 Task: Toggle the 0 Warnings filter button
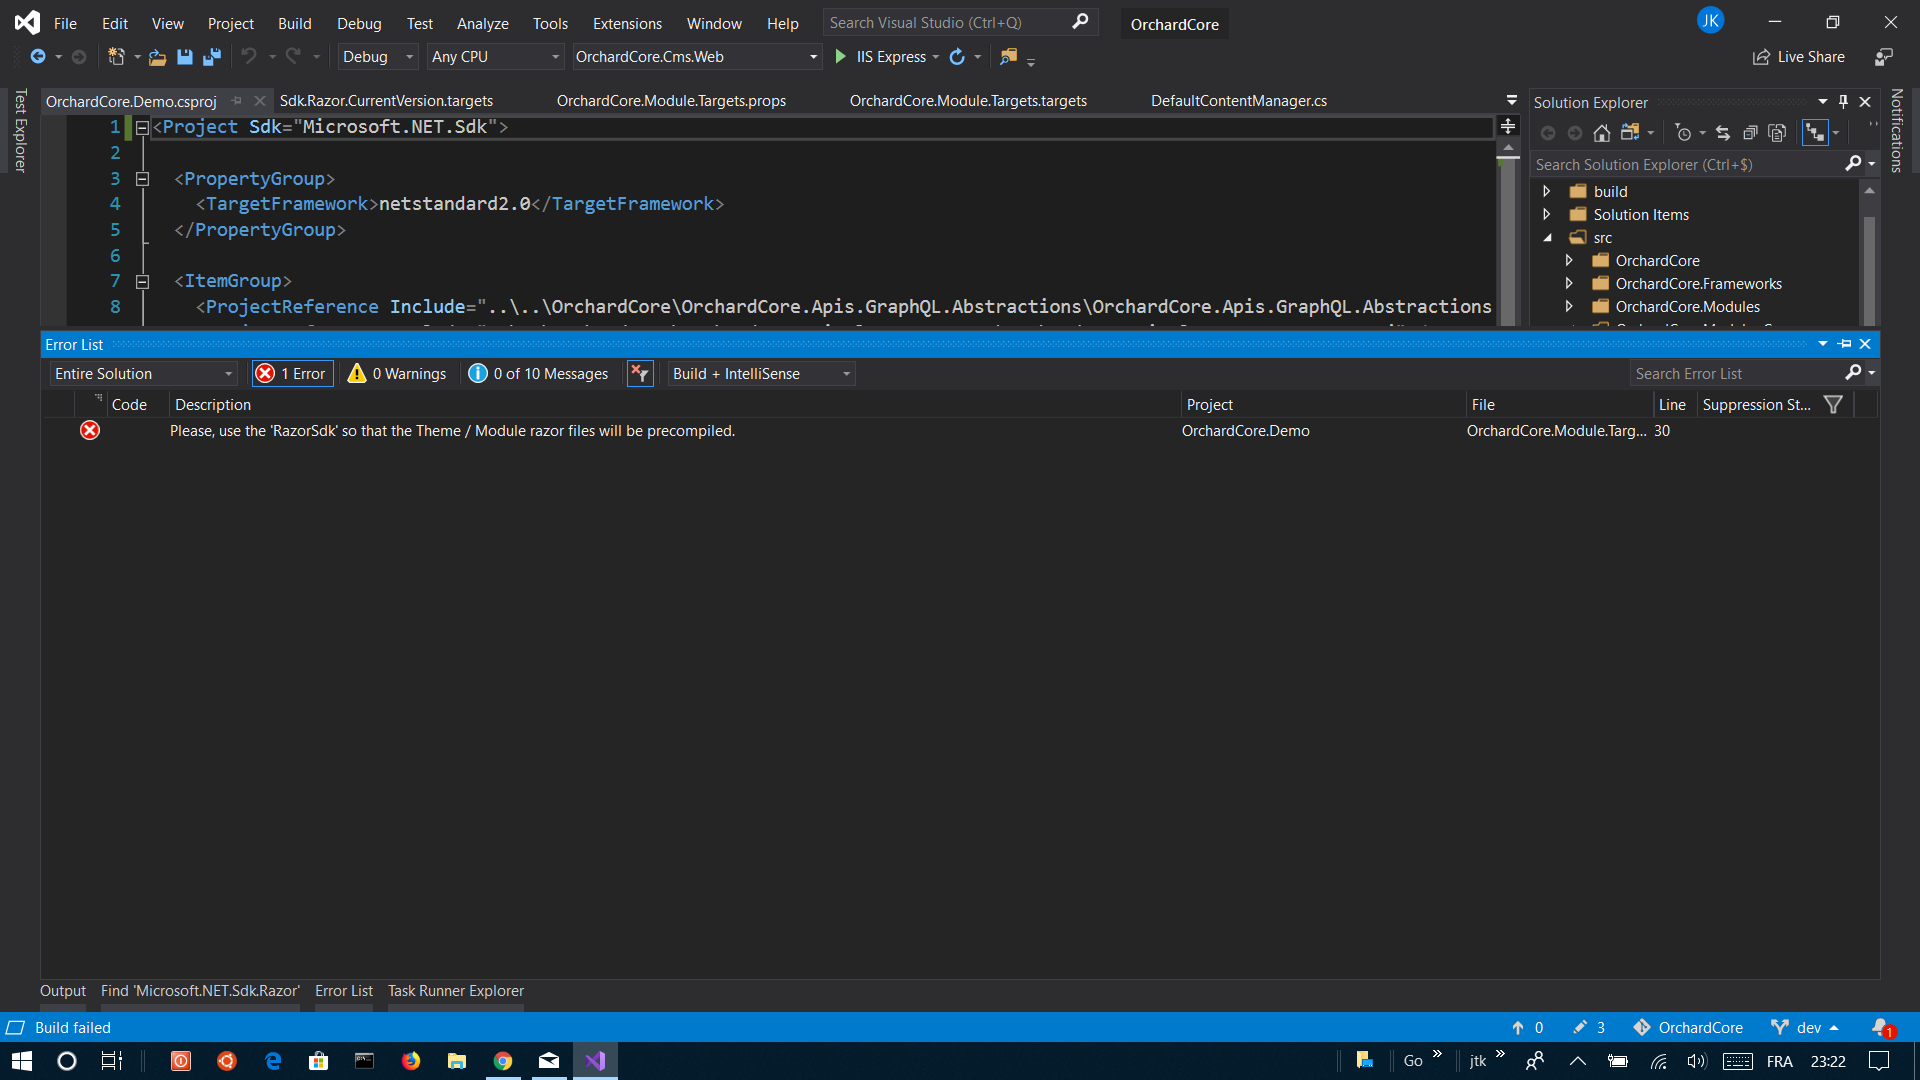click(398, 374)
